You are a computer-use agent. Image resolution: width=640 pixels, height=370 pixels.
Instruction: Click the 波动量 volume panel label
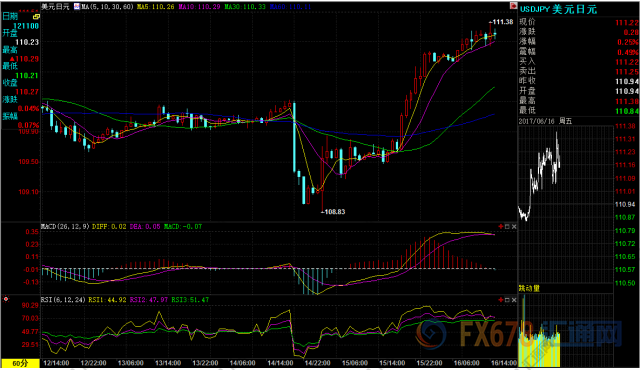[x=529, y=288]
